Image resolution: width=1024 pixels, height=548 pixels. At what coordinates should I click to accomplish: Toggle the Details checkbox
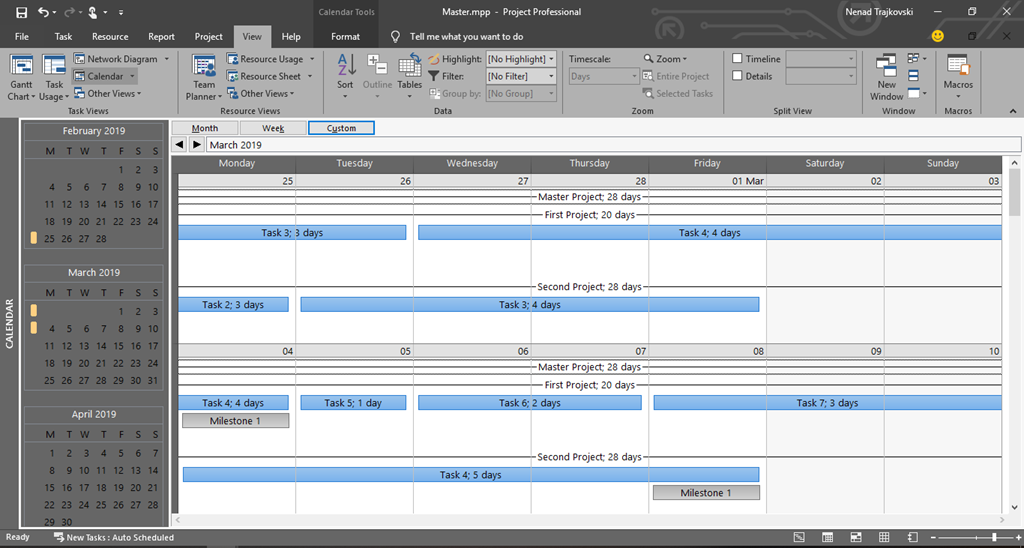738,76
